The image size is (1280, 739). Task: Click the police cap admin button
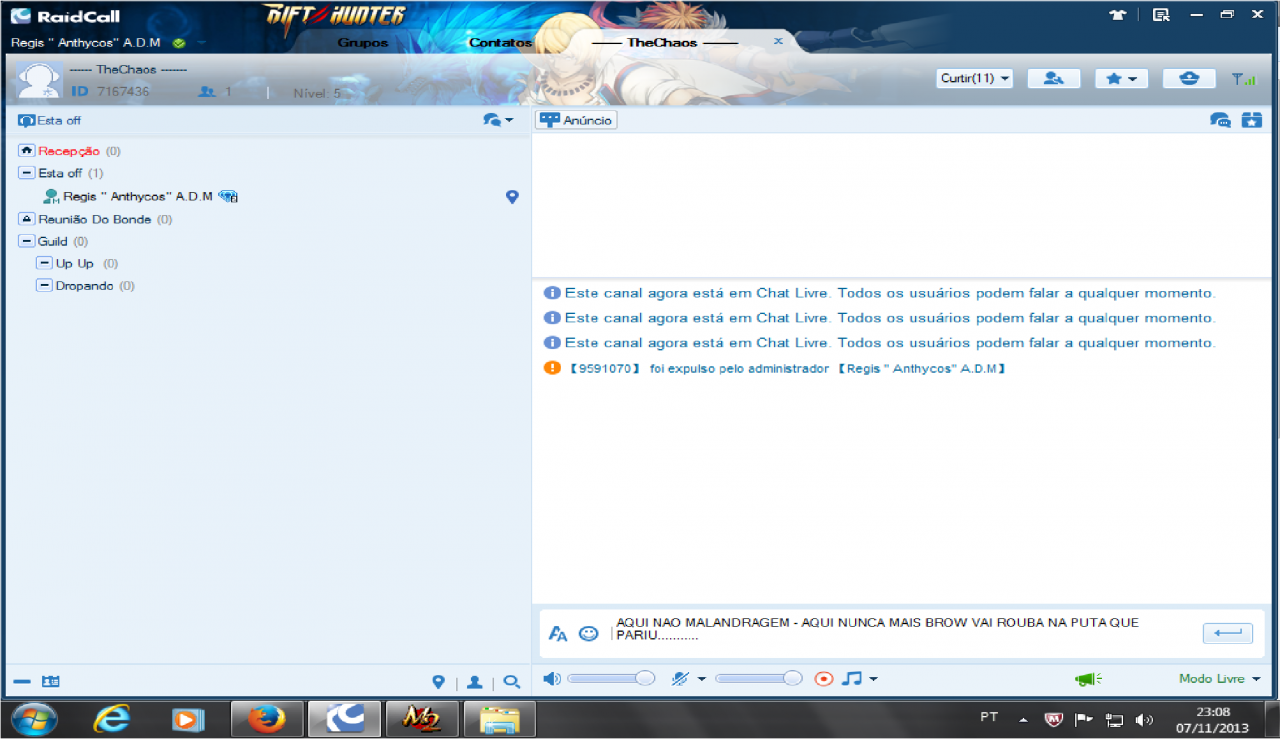(1189, 78)
